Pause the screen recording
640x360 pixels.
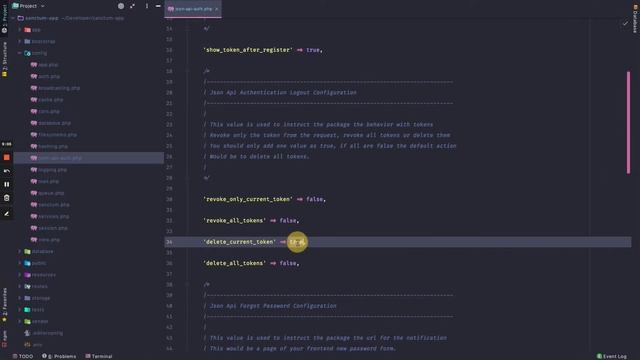point(7,184)
